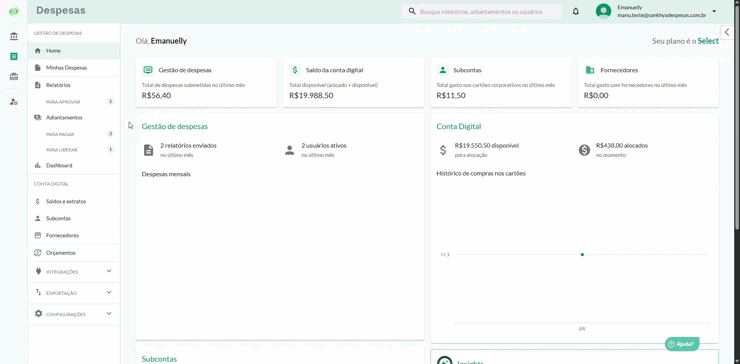Open the Subcontas summary card
The width and height of the screenshot is (740, 364).
point(501,83)
